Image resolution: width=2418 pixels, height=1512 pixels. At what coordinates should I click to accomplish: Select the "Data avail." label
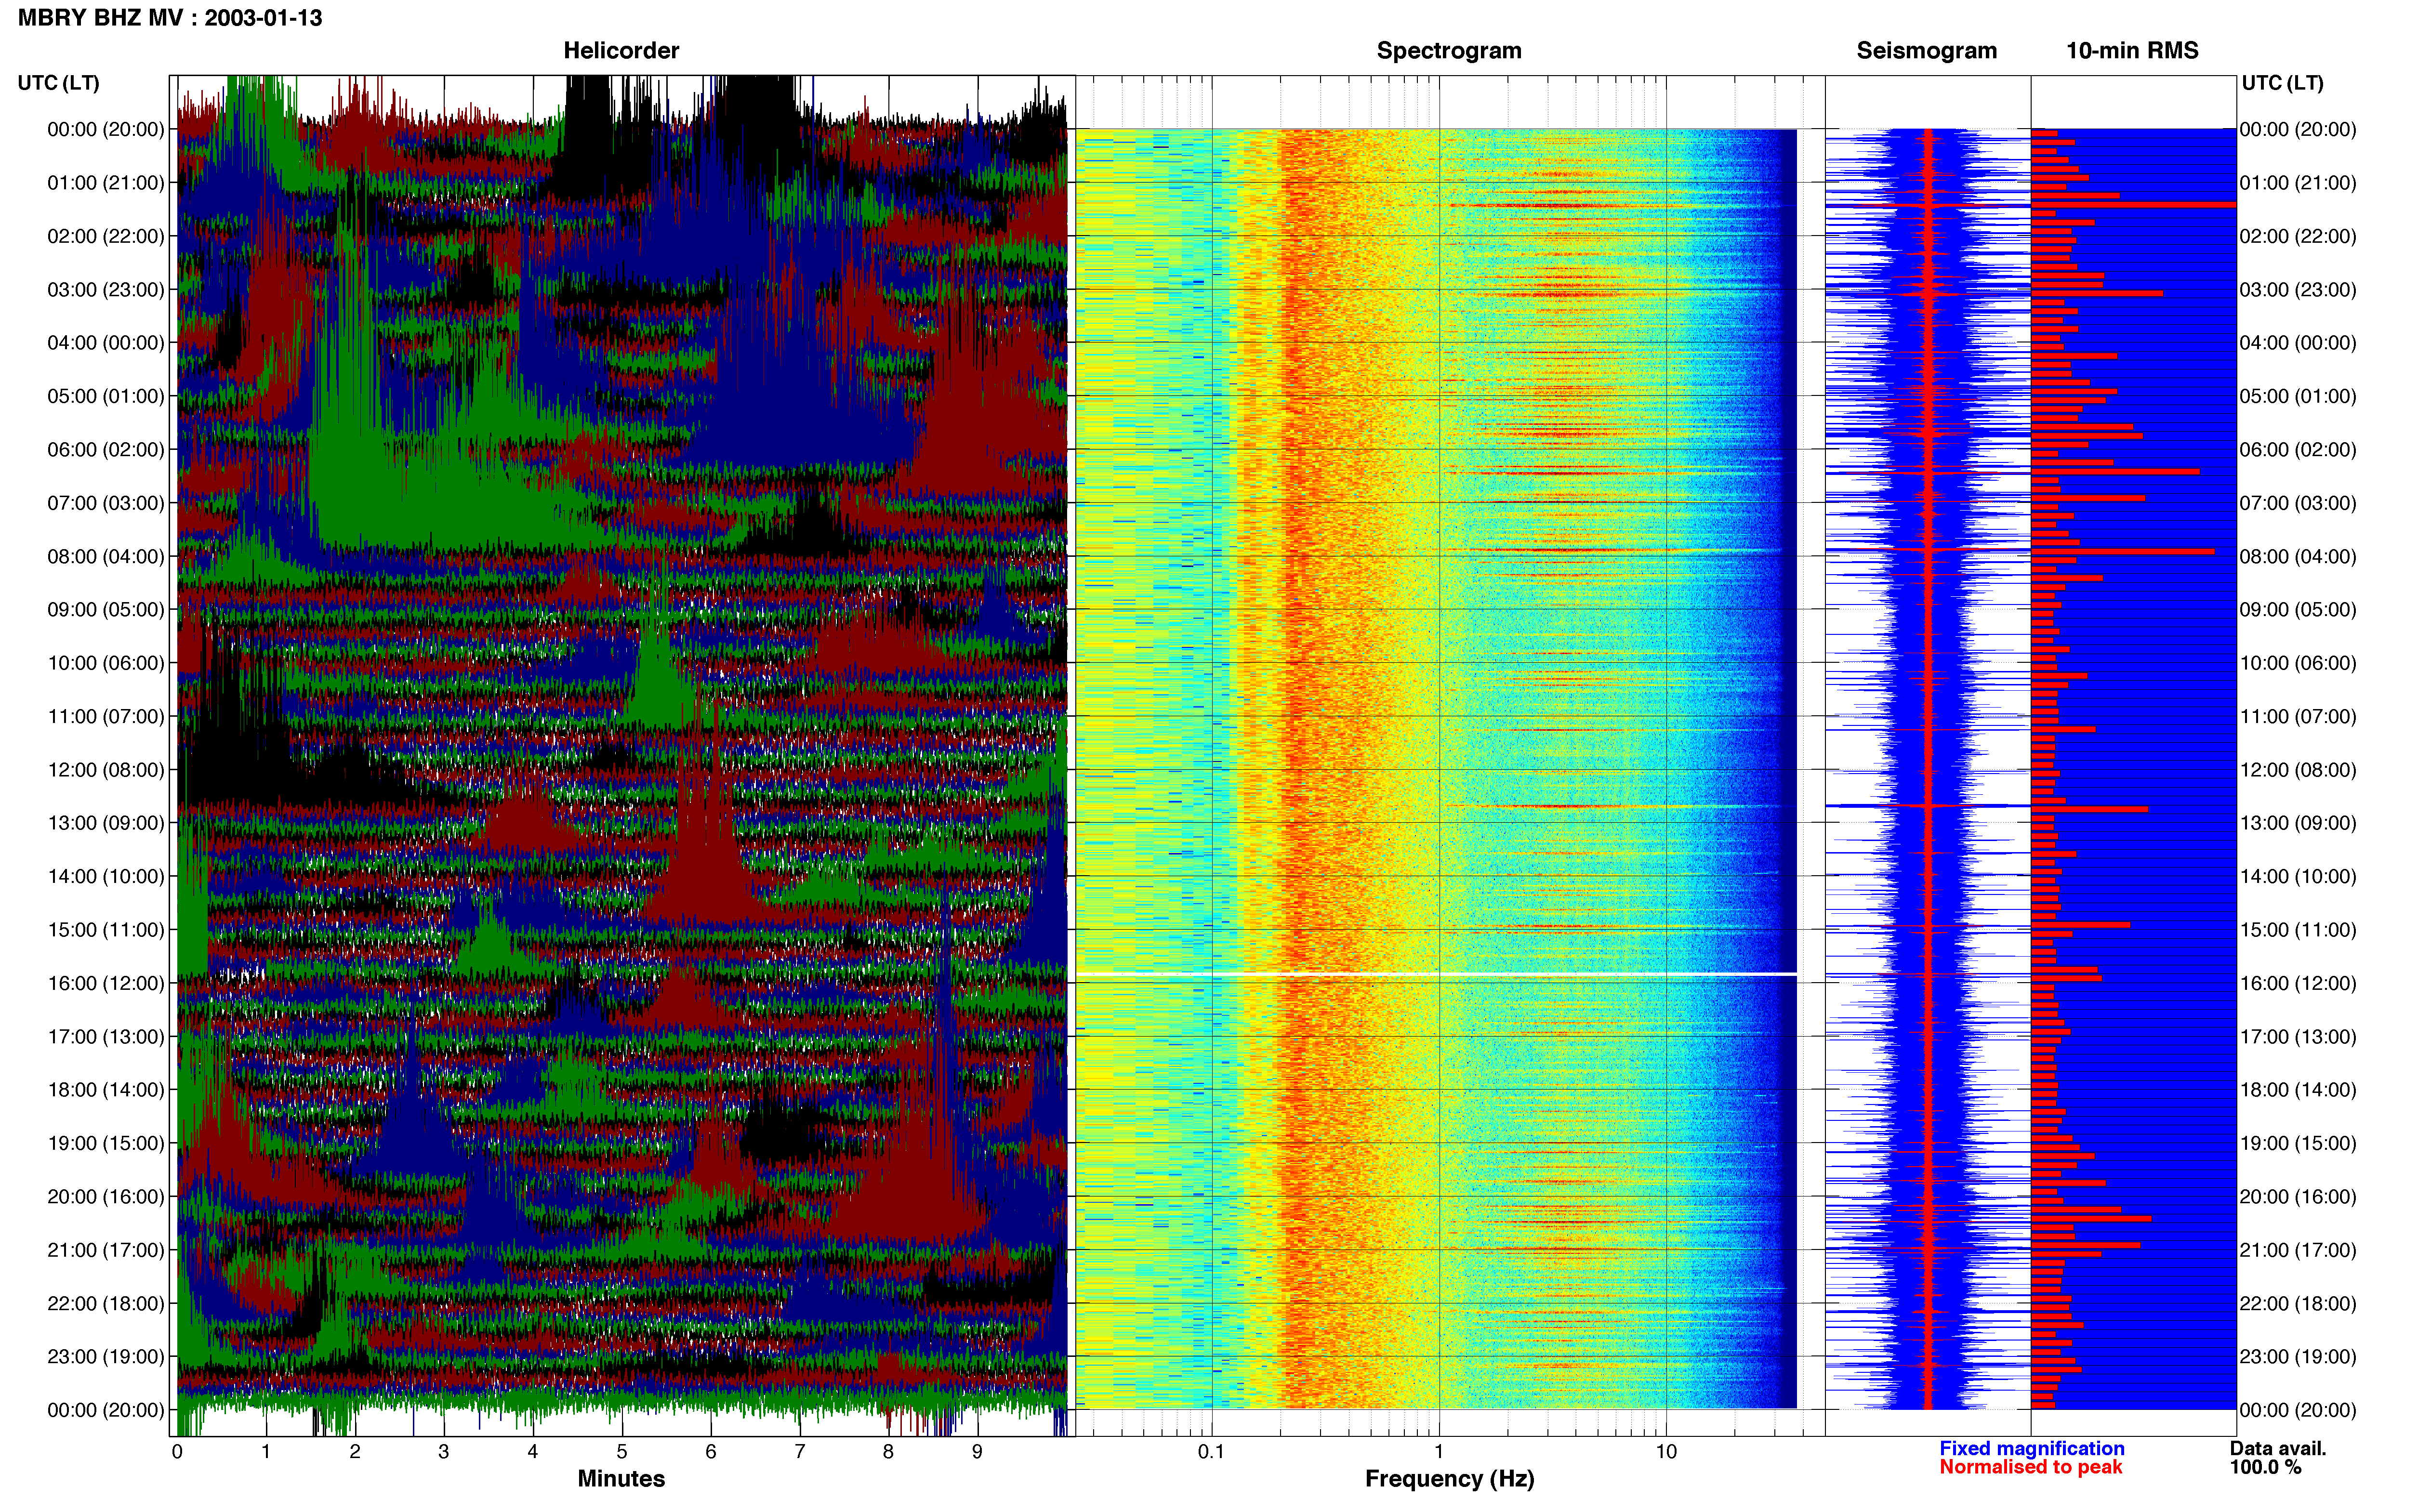pos(2278,1448)
